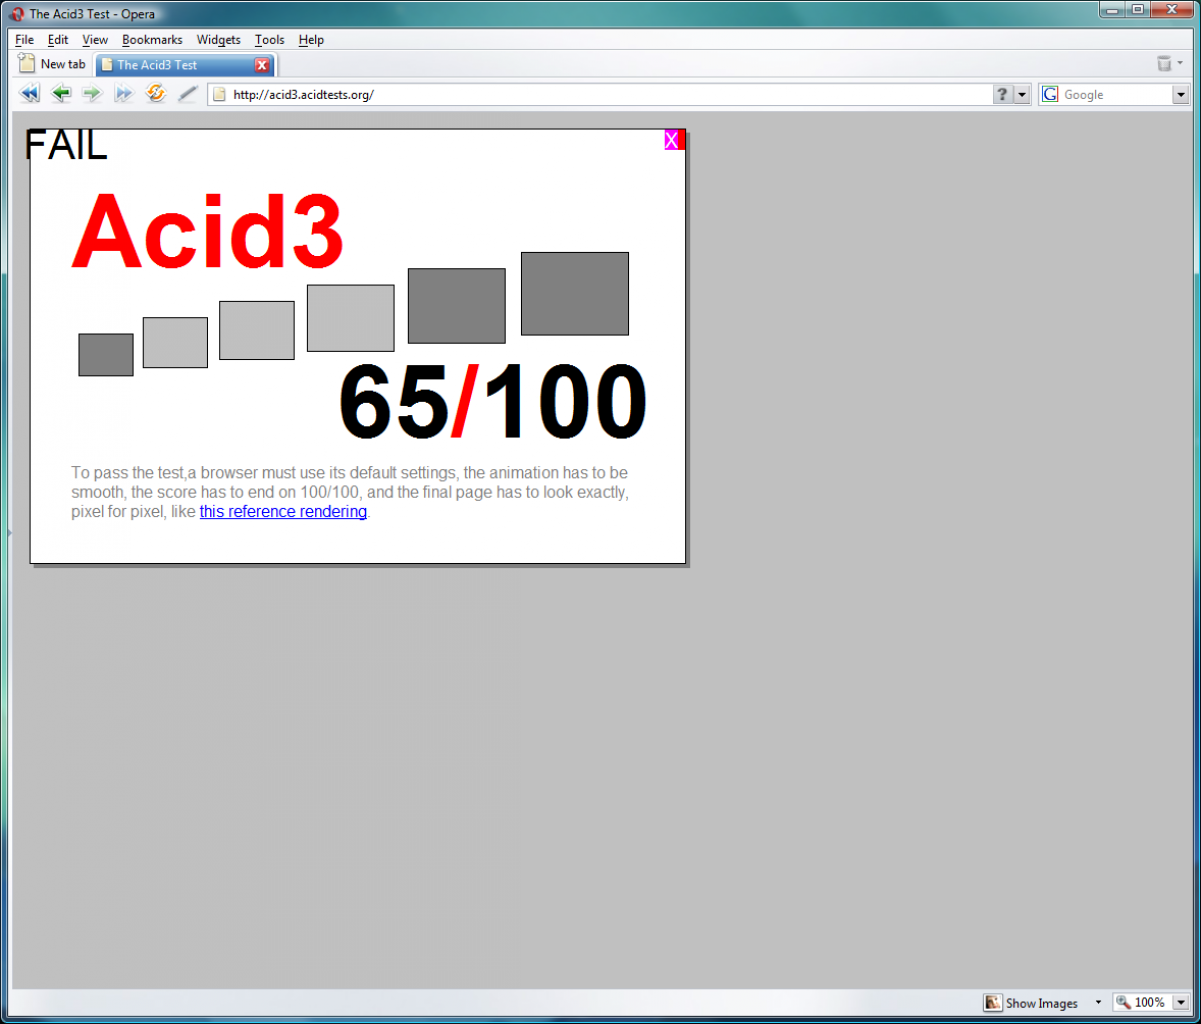The height and width of the screenshot is (1024, 1201).
Task: Open the closed tabs trash can
Action: 1164,64
